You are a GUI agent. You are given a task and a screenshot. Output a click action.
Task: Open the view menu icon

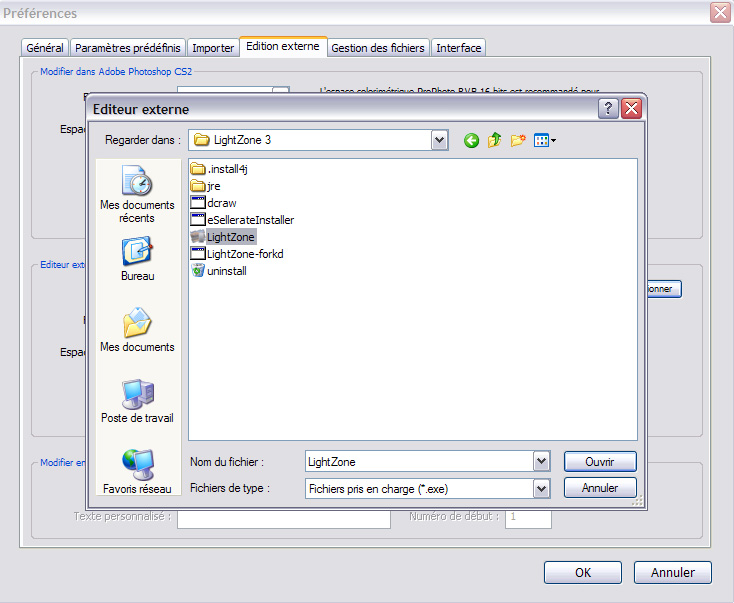tap(545, 140)
